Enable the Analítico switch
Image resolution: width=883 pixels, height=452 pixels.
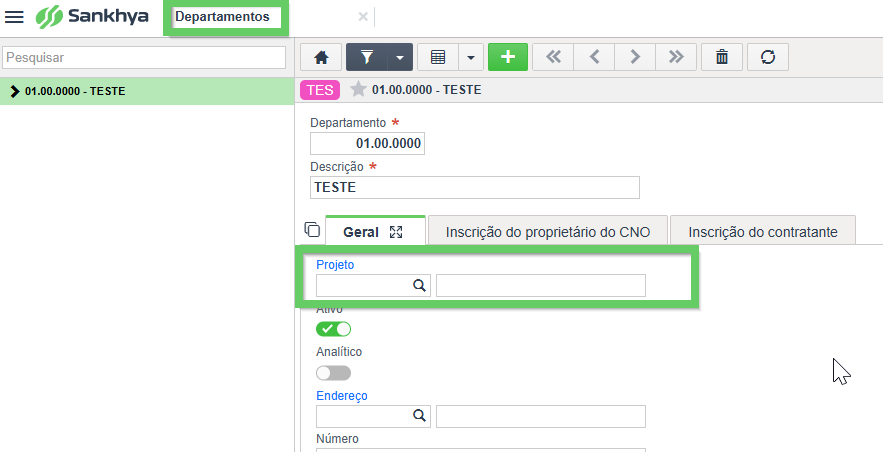[x=333, y=373]
